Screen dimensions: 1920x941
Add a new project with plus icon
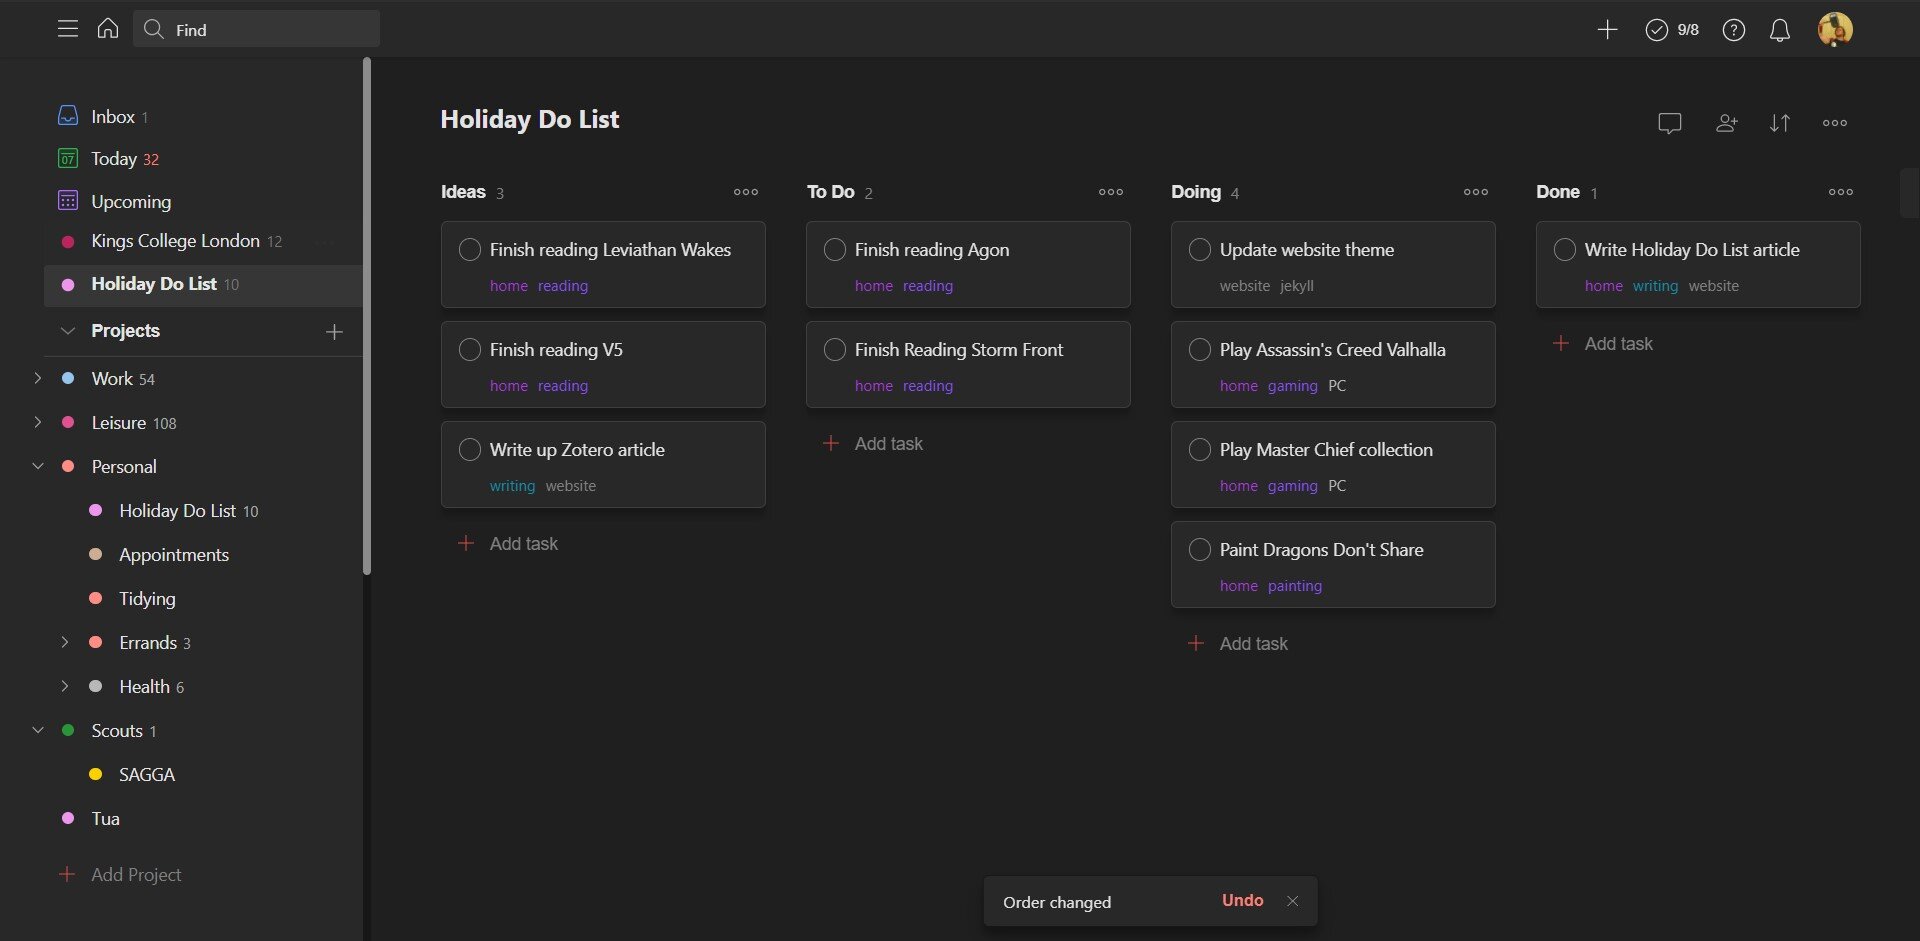334,332
